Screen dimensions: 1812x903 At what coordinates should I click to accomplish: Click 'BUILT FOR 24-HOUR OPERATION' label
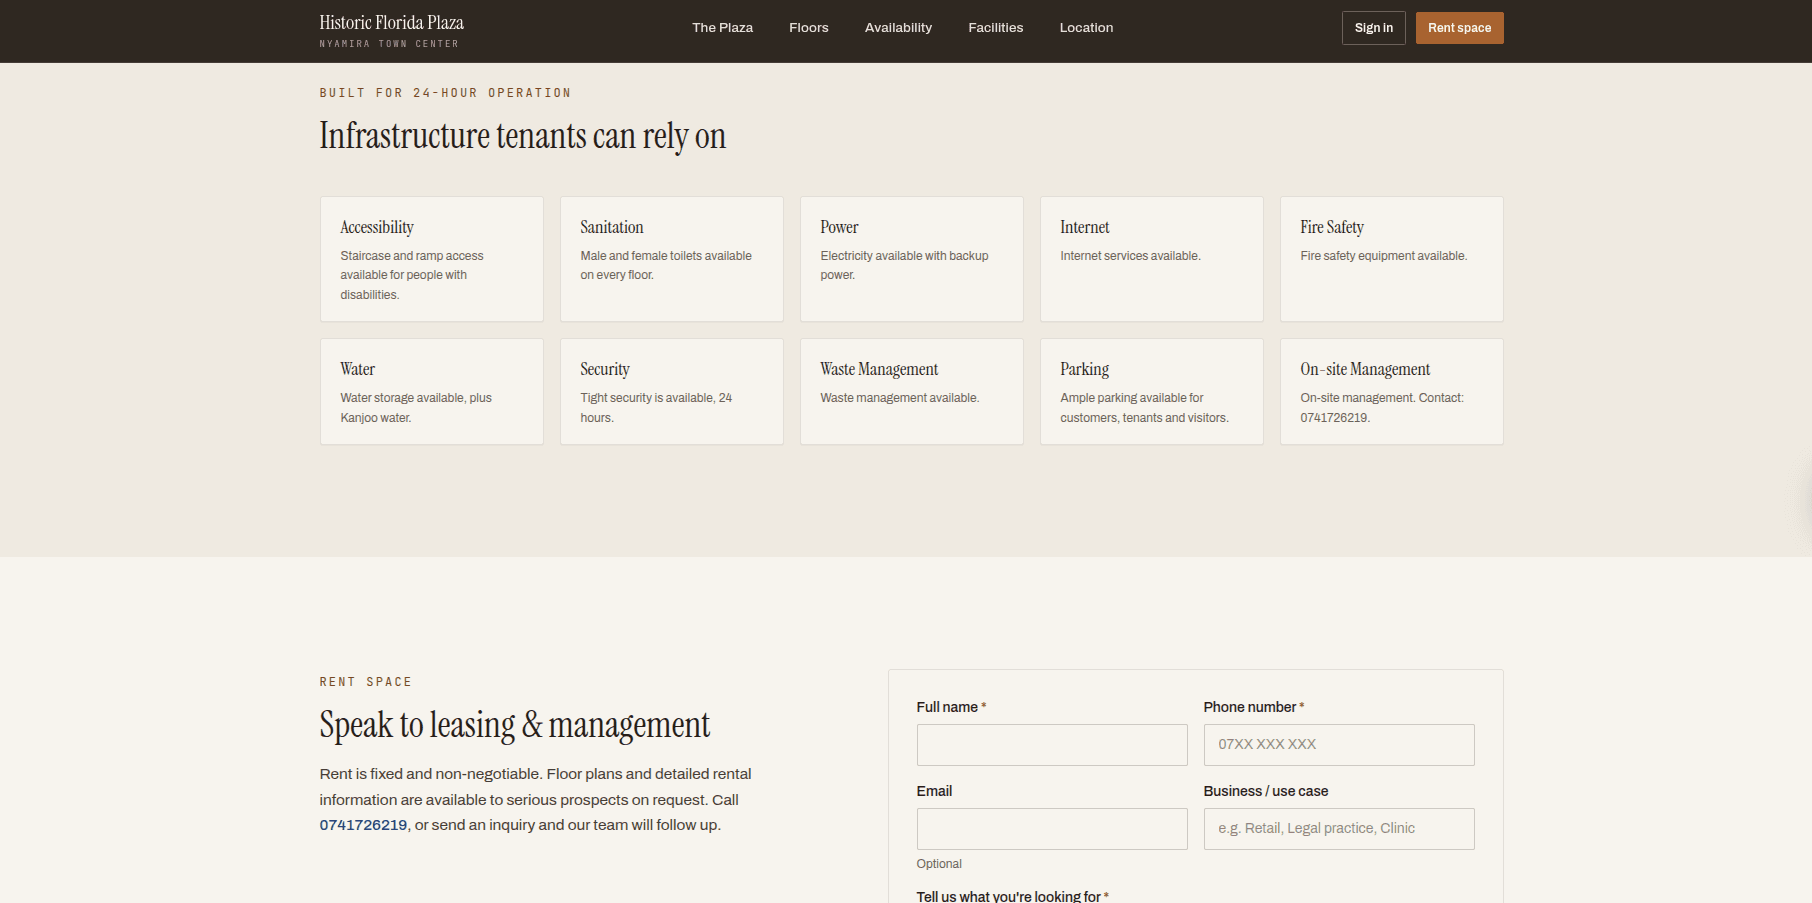[x=445, y=93]
